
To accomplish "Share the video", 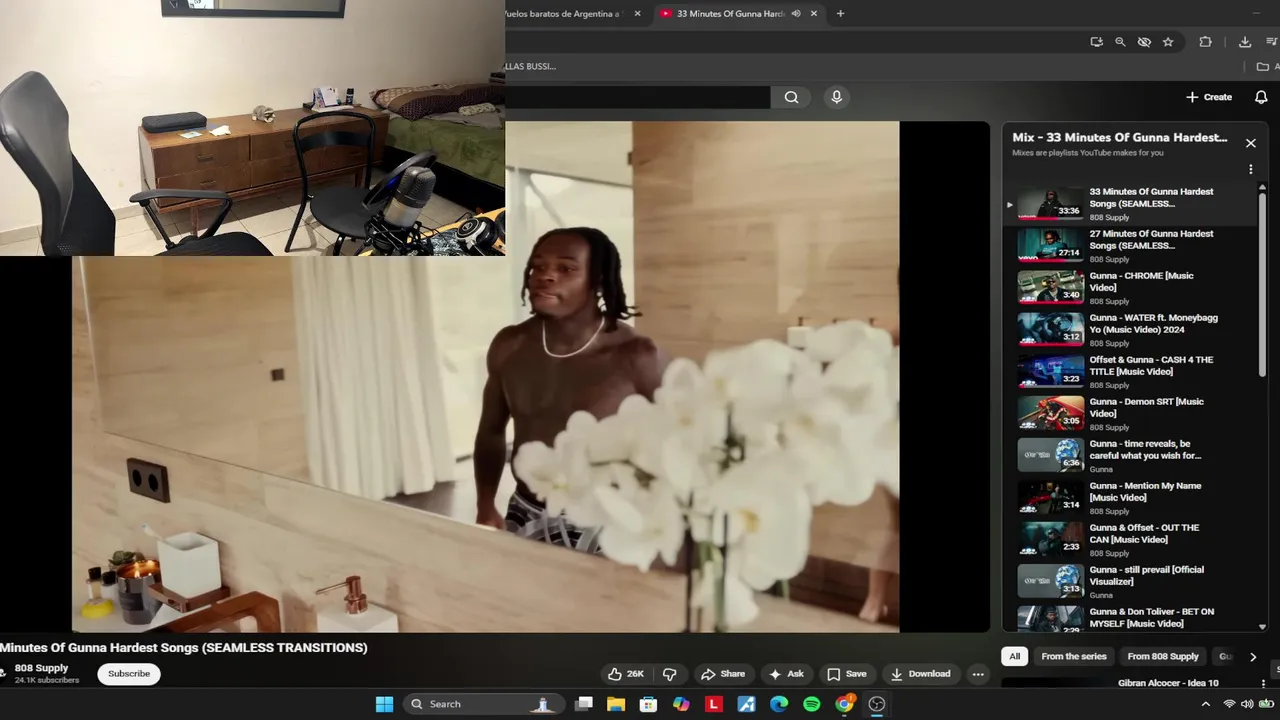I will 723,674.
